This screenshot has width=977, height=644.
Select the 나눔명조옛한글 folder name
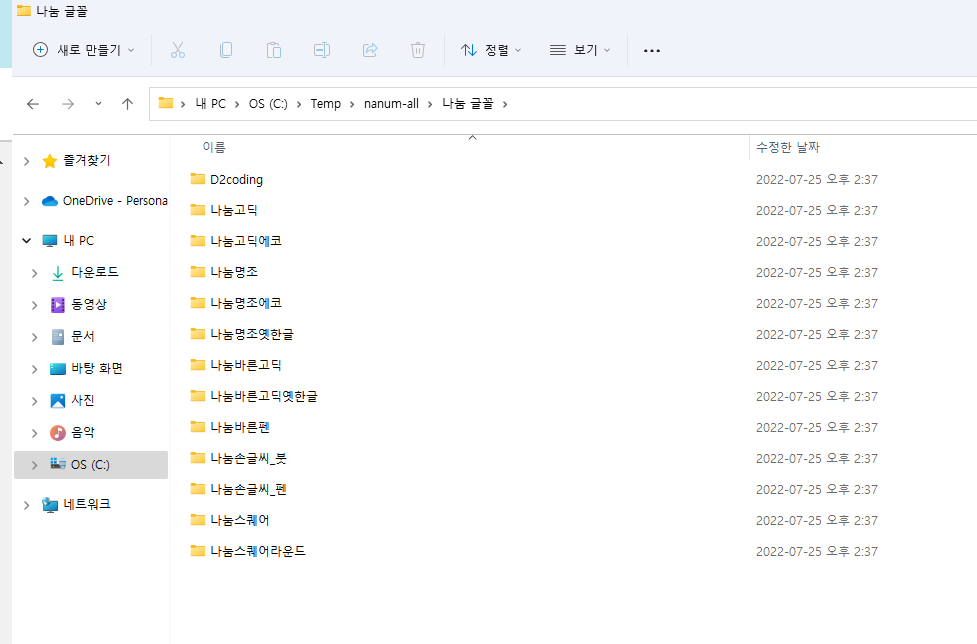pos(252,334)
